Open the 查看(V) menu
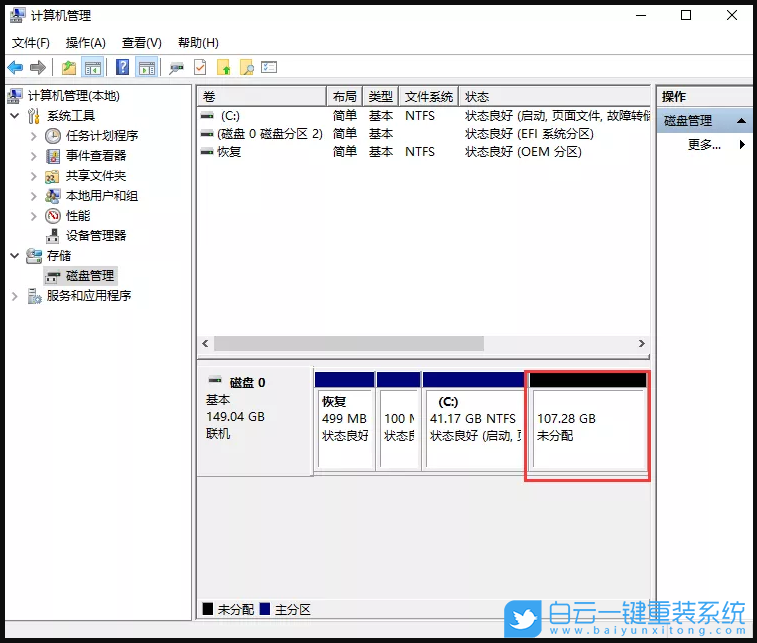Viewport: 757px width, 643px height. 141,43
